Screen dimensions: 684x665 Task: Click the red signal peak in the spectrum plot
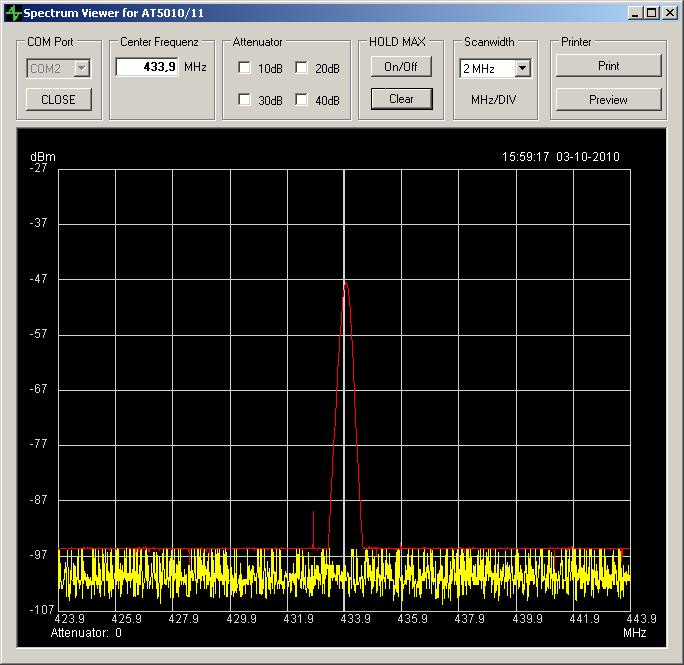click(x=346, y=286)
